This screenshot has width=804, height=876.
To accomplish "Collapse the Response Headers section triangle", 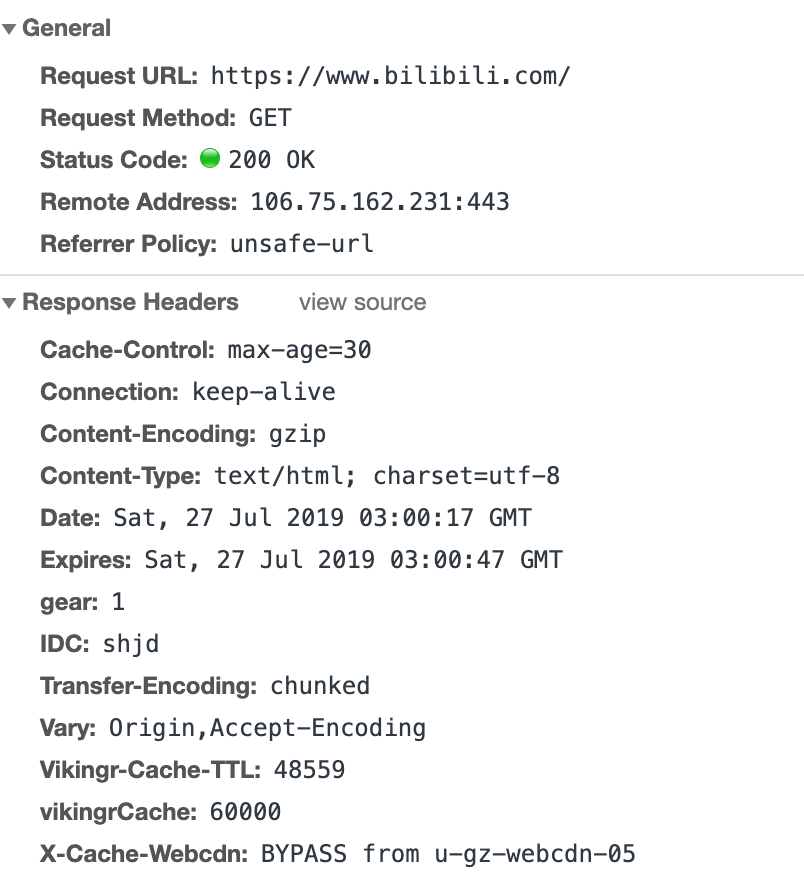I will 8,303.
